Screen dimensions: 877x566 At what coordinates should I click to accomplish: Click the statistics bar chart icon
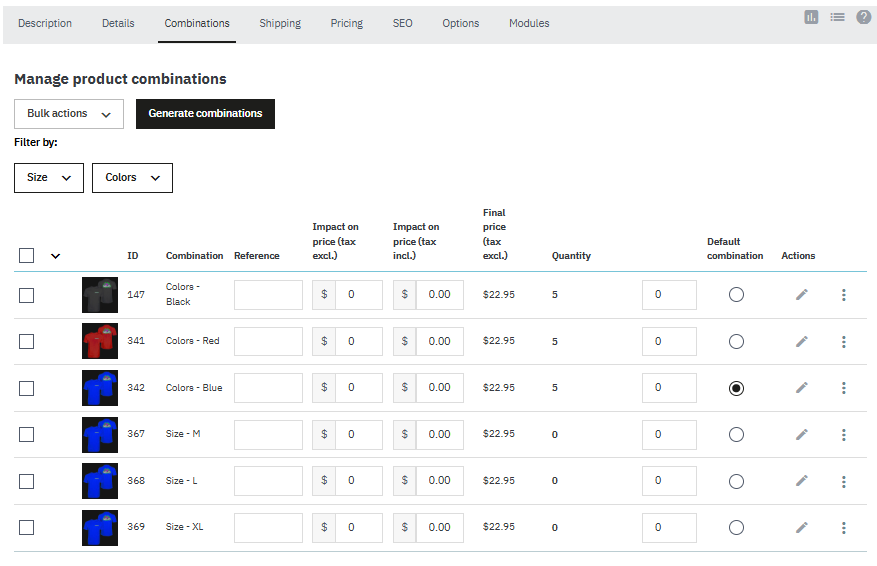pyautogui.click(x=811, y=17)
